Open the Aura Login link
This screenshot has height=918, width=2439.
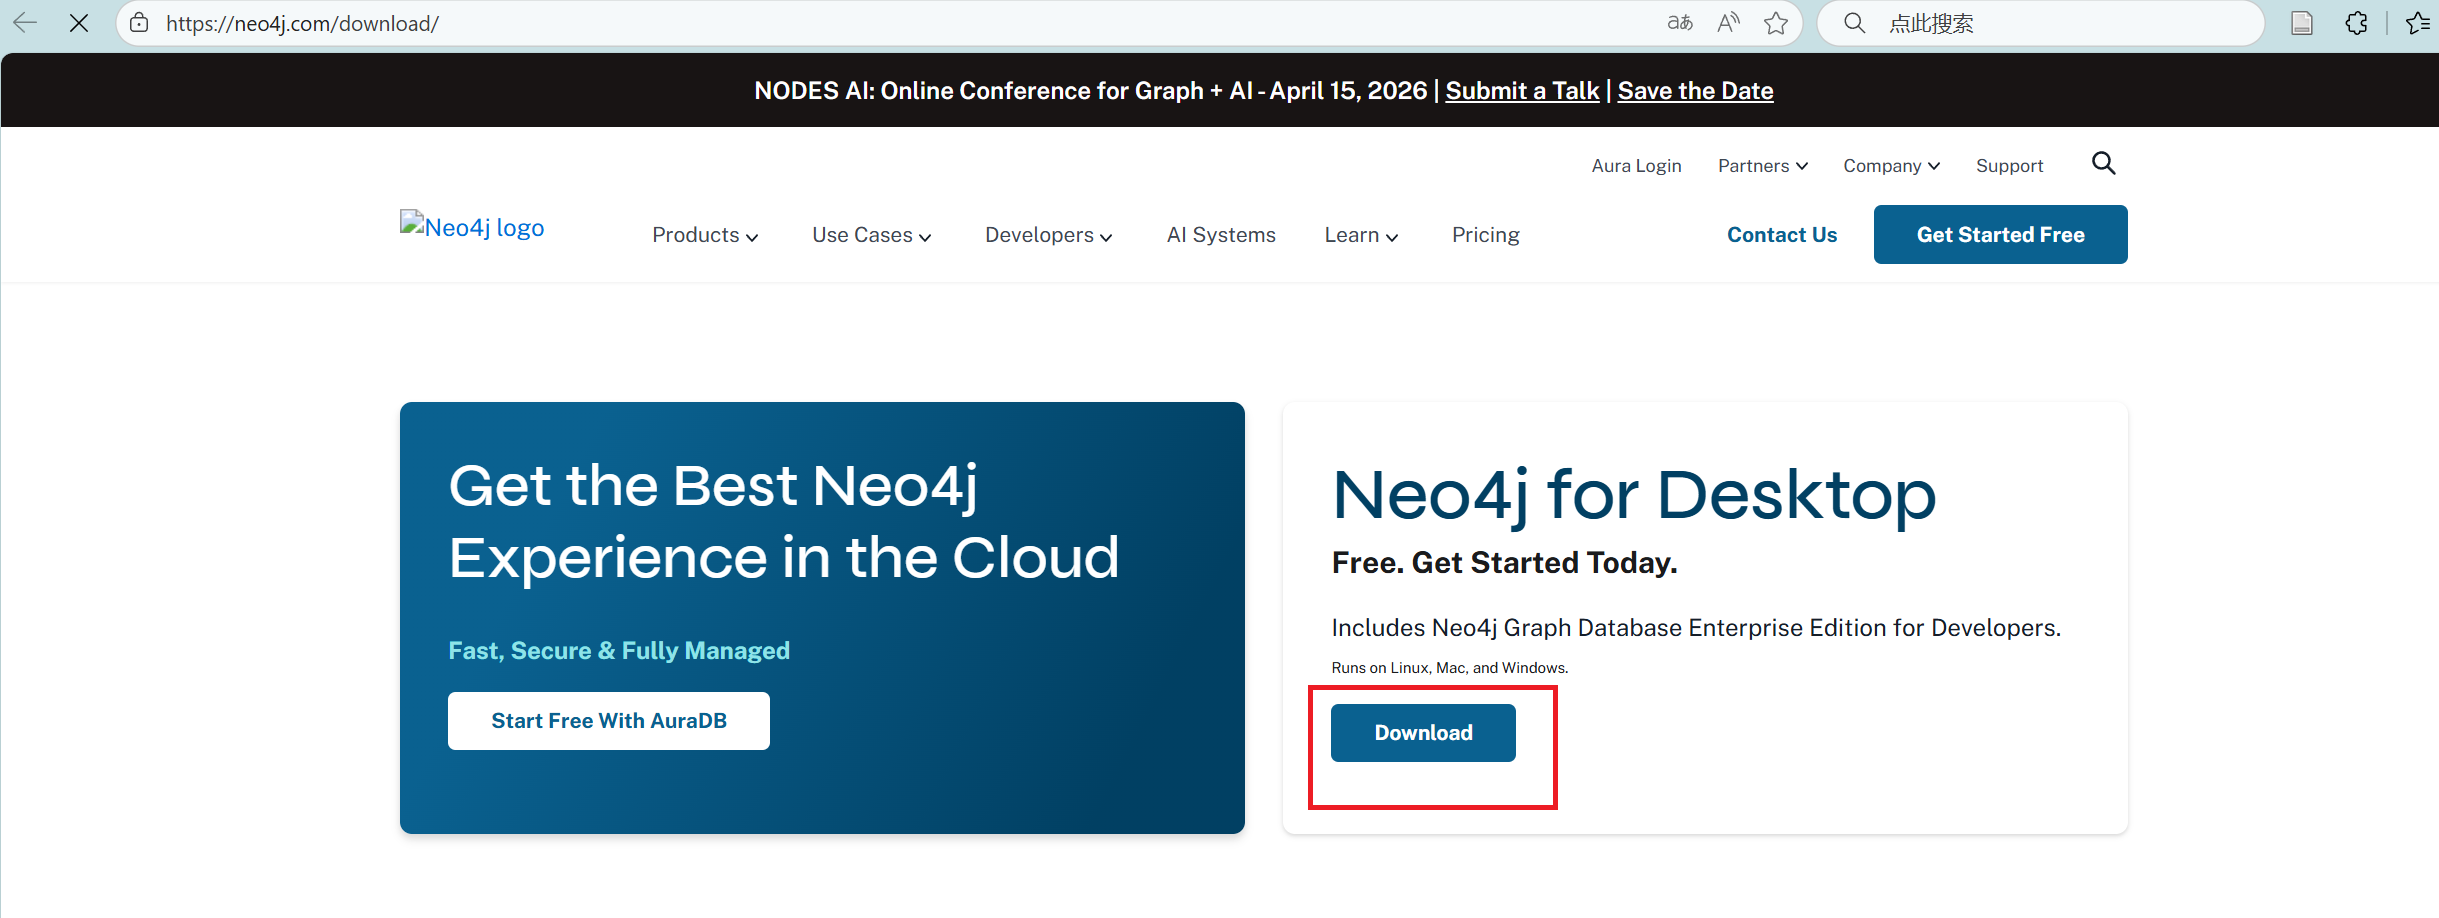pyautogui.click(x=1636, y=166)
